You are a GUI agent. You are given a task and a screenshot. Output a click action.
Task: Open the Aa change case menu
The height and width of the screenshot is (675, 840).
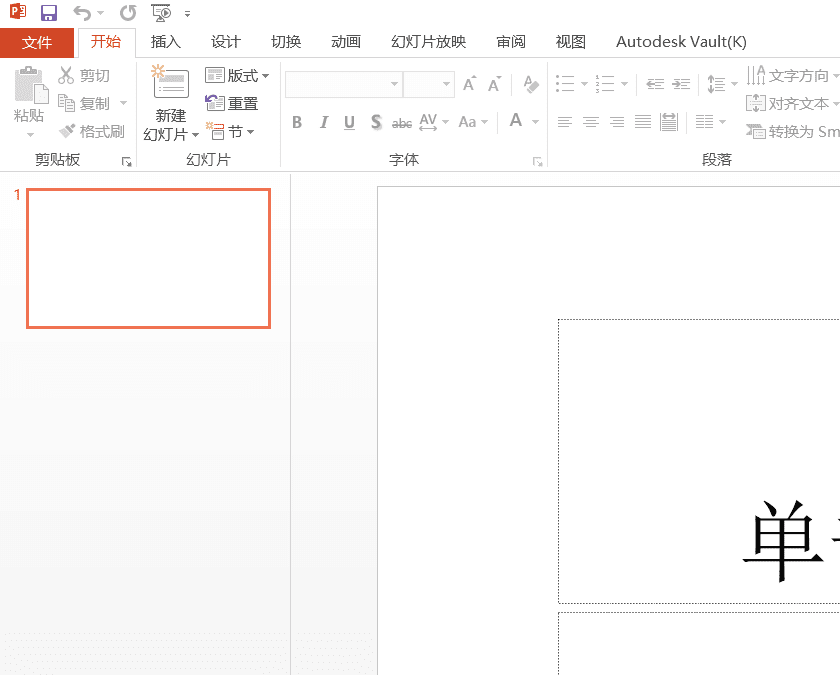coord(473,122)
